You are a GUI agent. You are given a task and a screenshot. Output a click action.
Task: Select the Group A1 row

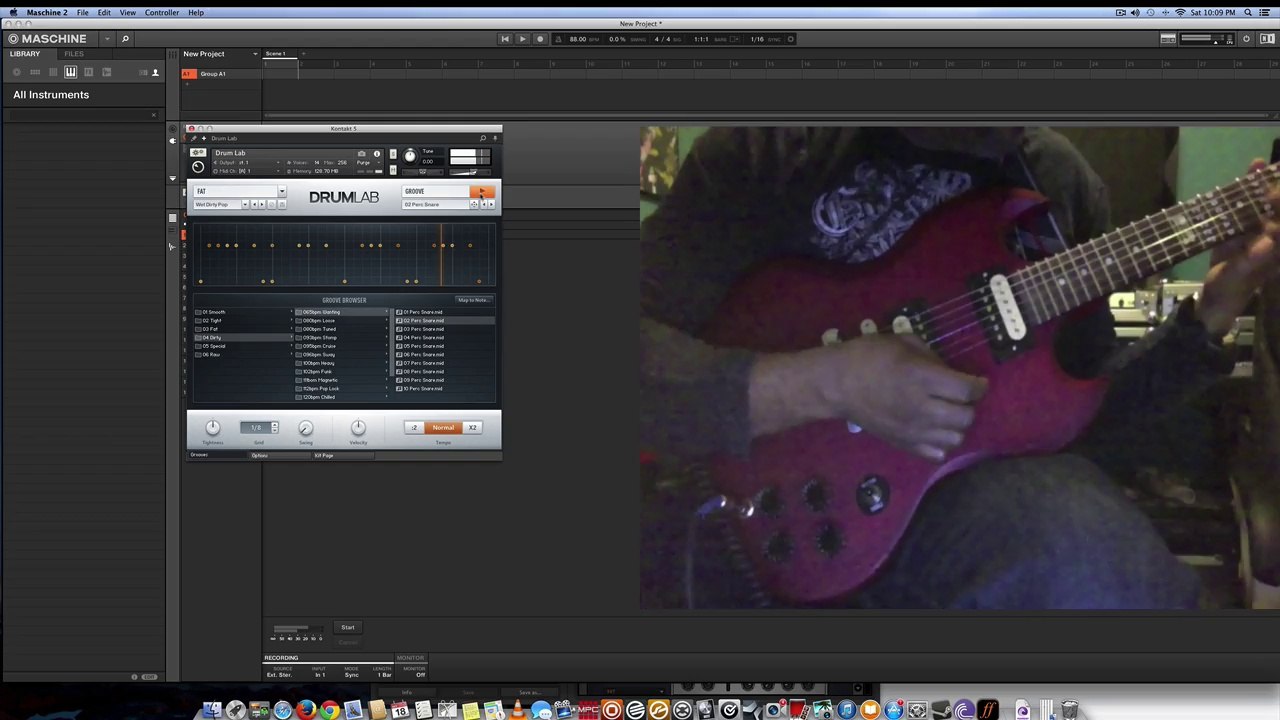click(222, 74)
